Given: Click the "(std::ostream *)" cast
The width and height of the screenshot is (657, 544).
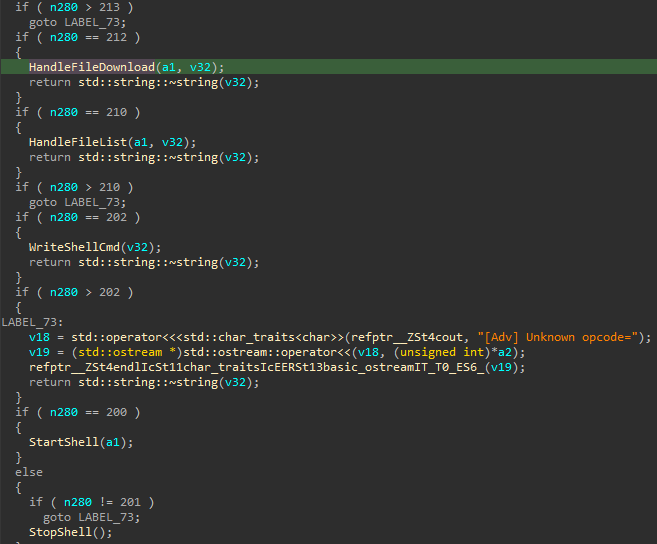Looking at the screenshot, I should 127,352.
